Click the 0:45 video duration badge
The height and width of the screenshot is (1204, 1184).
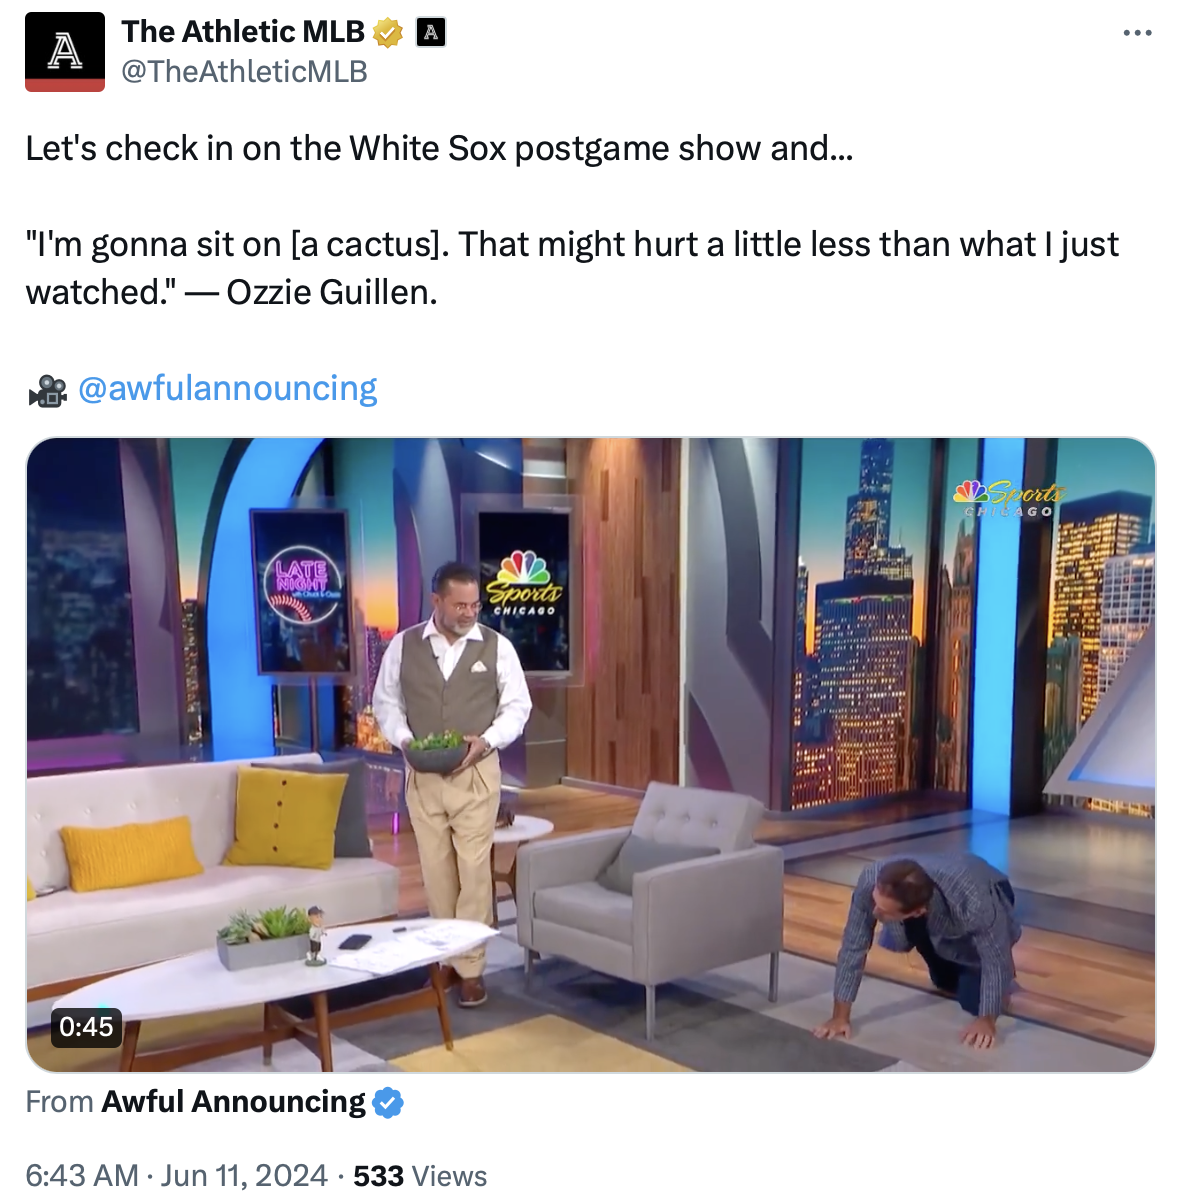pos(87,1027)
